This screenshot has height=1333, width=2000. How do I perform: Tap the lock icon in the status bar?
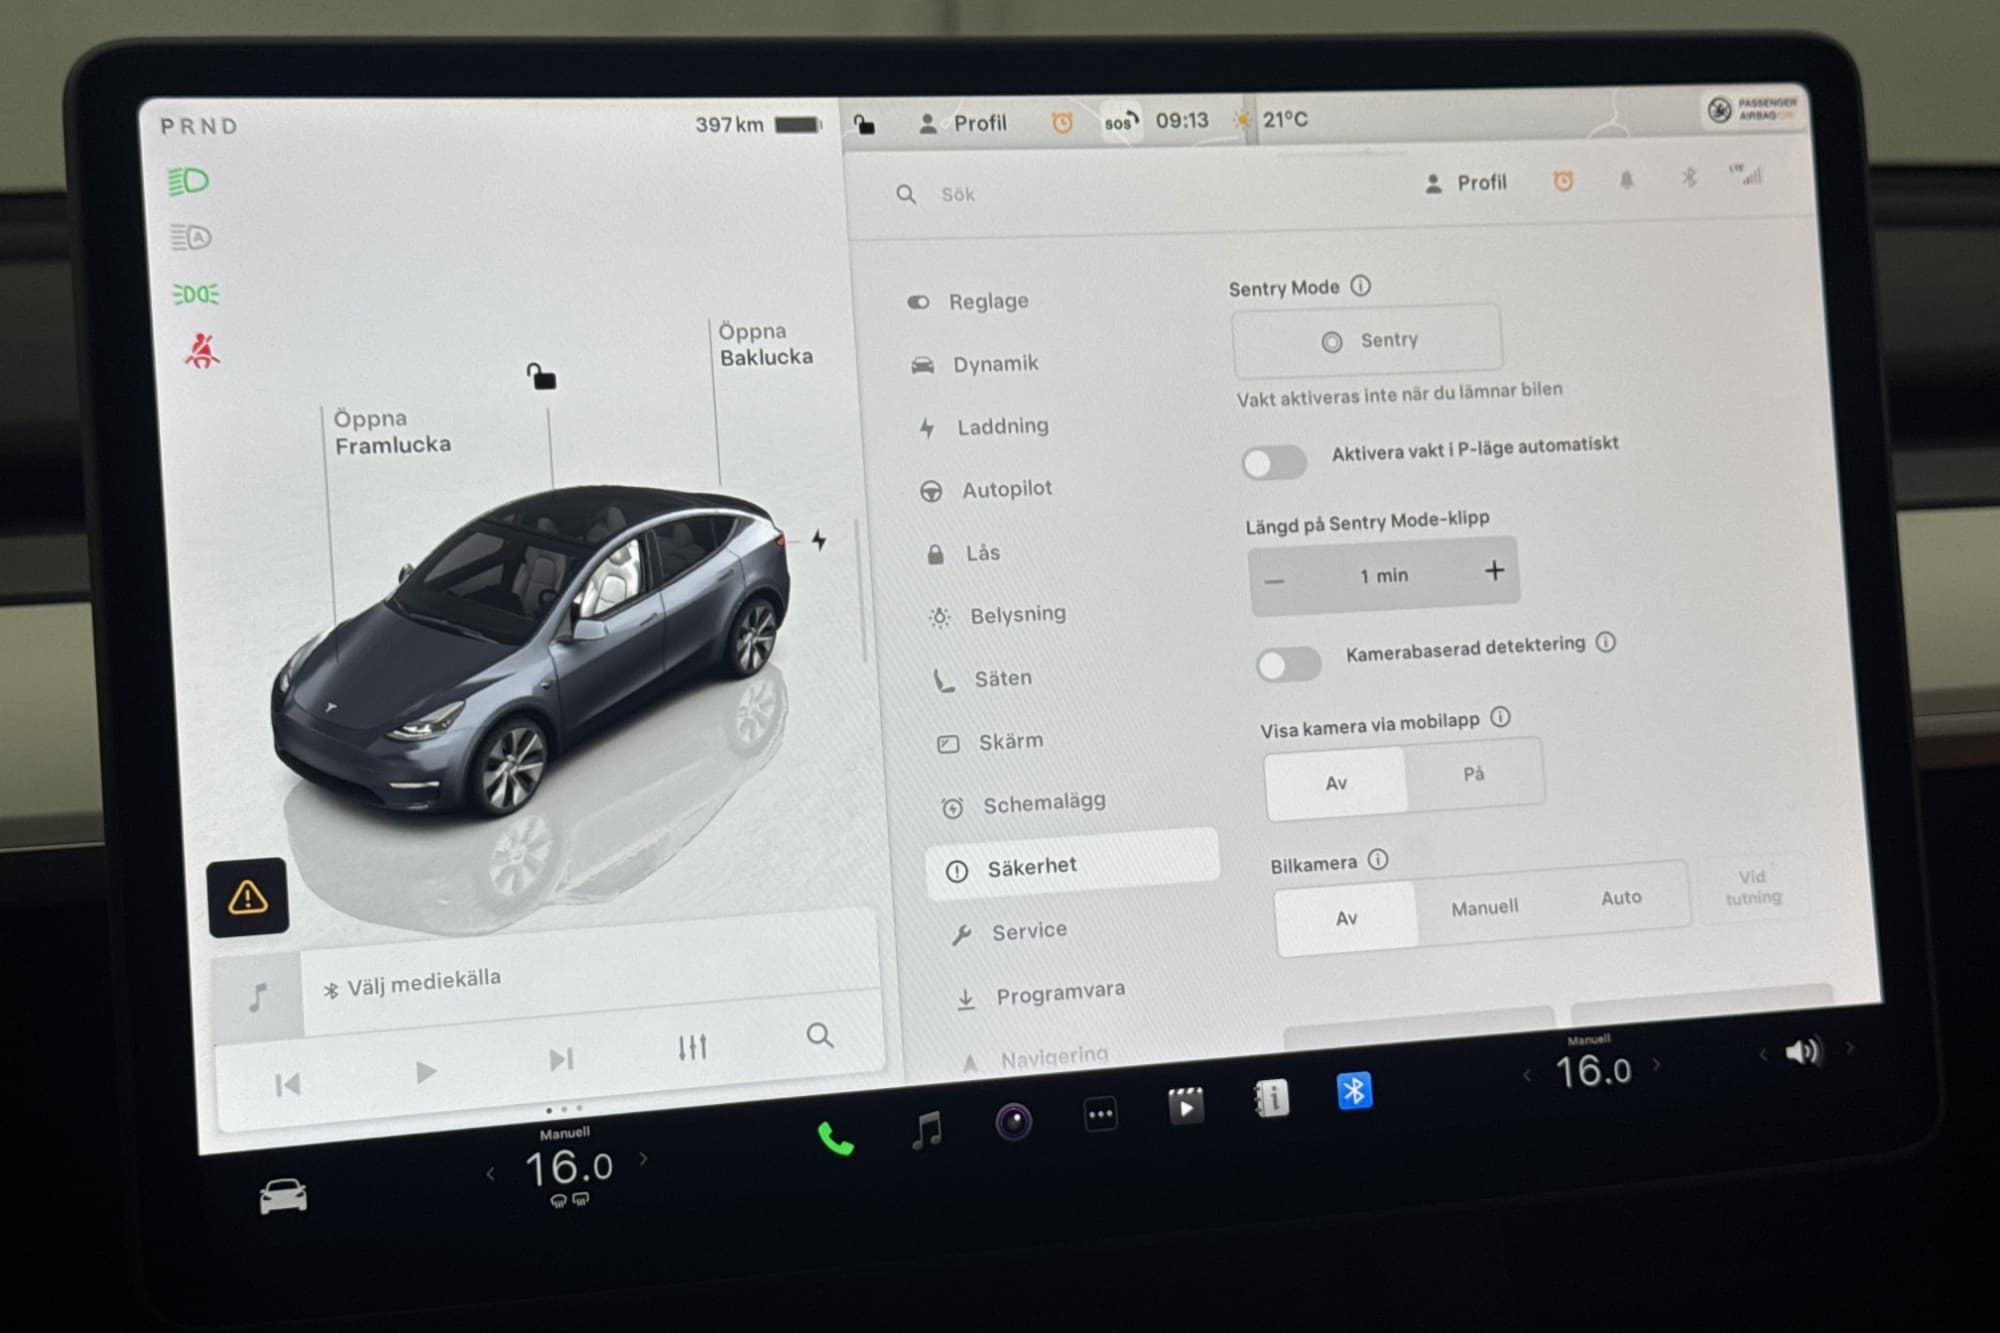pos(864,124)
